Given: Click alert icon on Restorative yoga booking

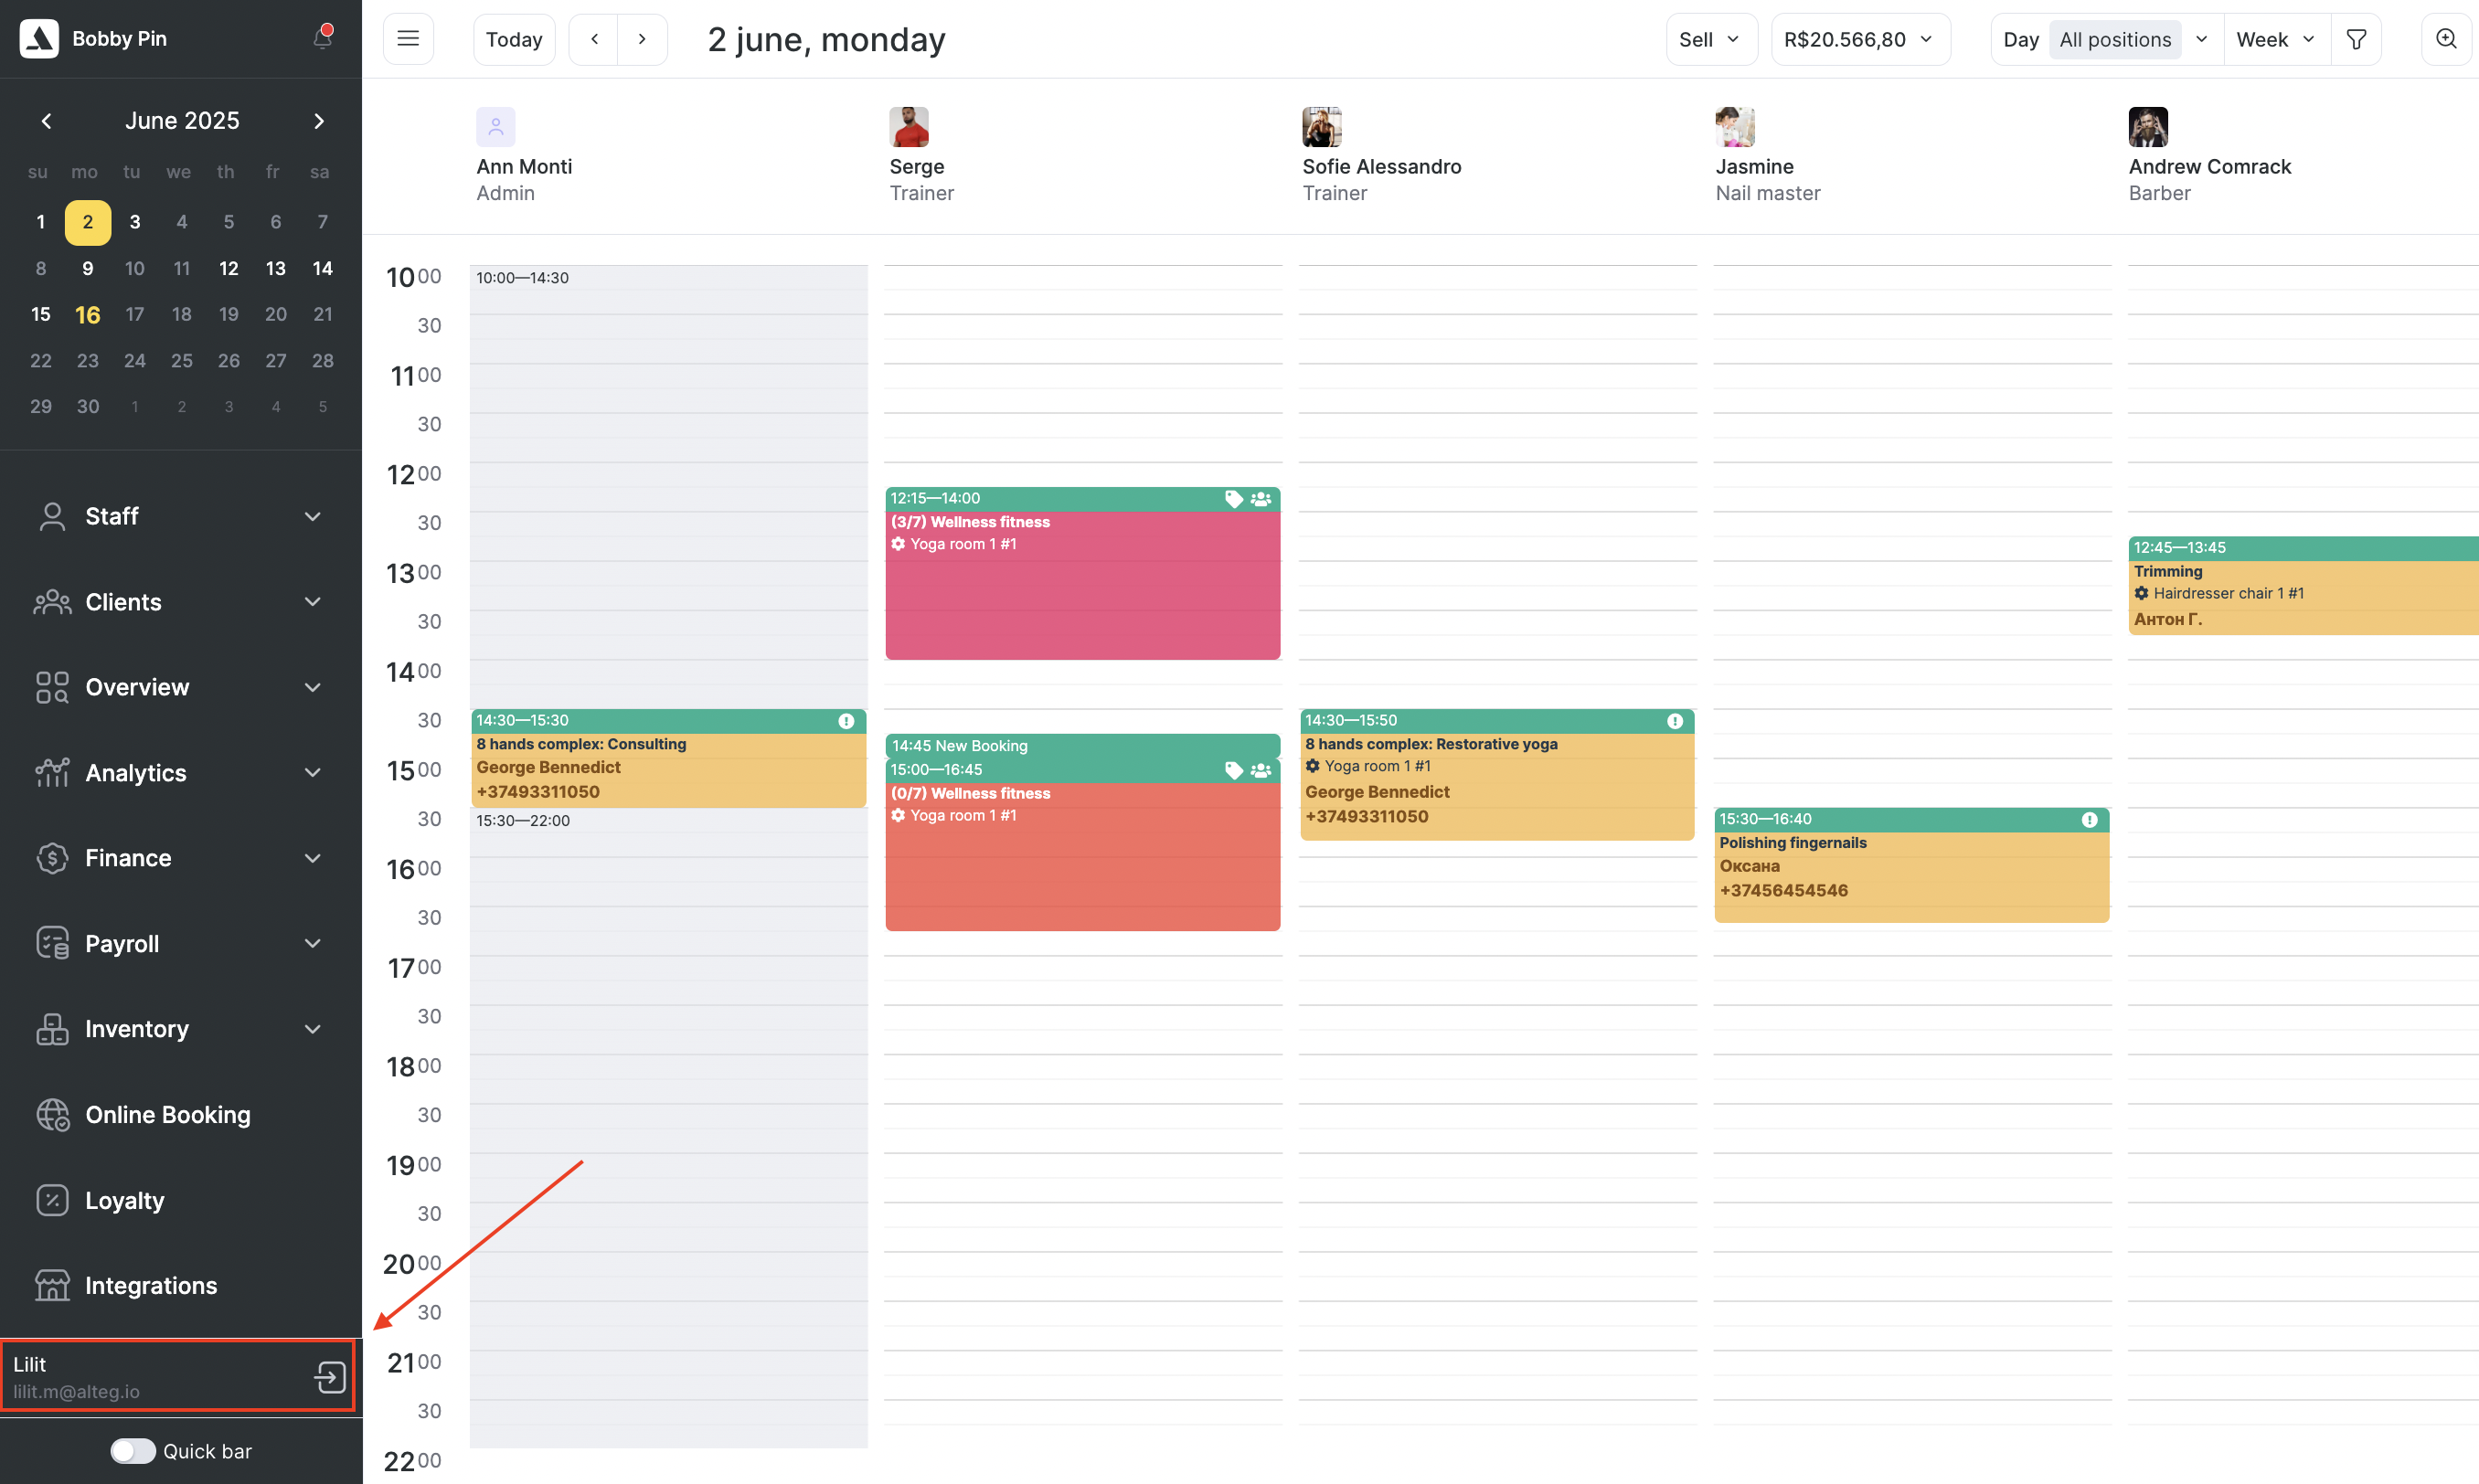Looking at the screenshot, I should pos(1675,721).
